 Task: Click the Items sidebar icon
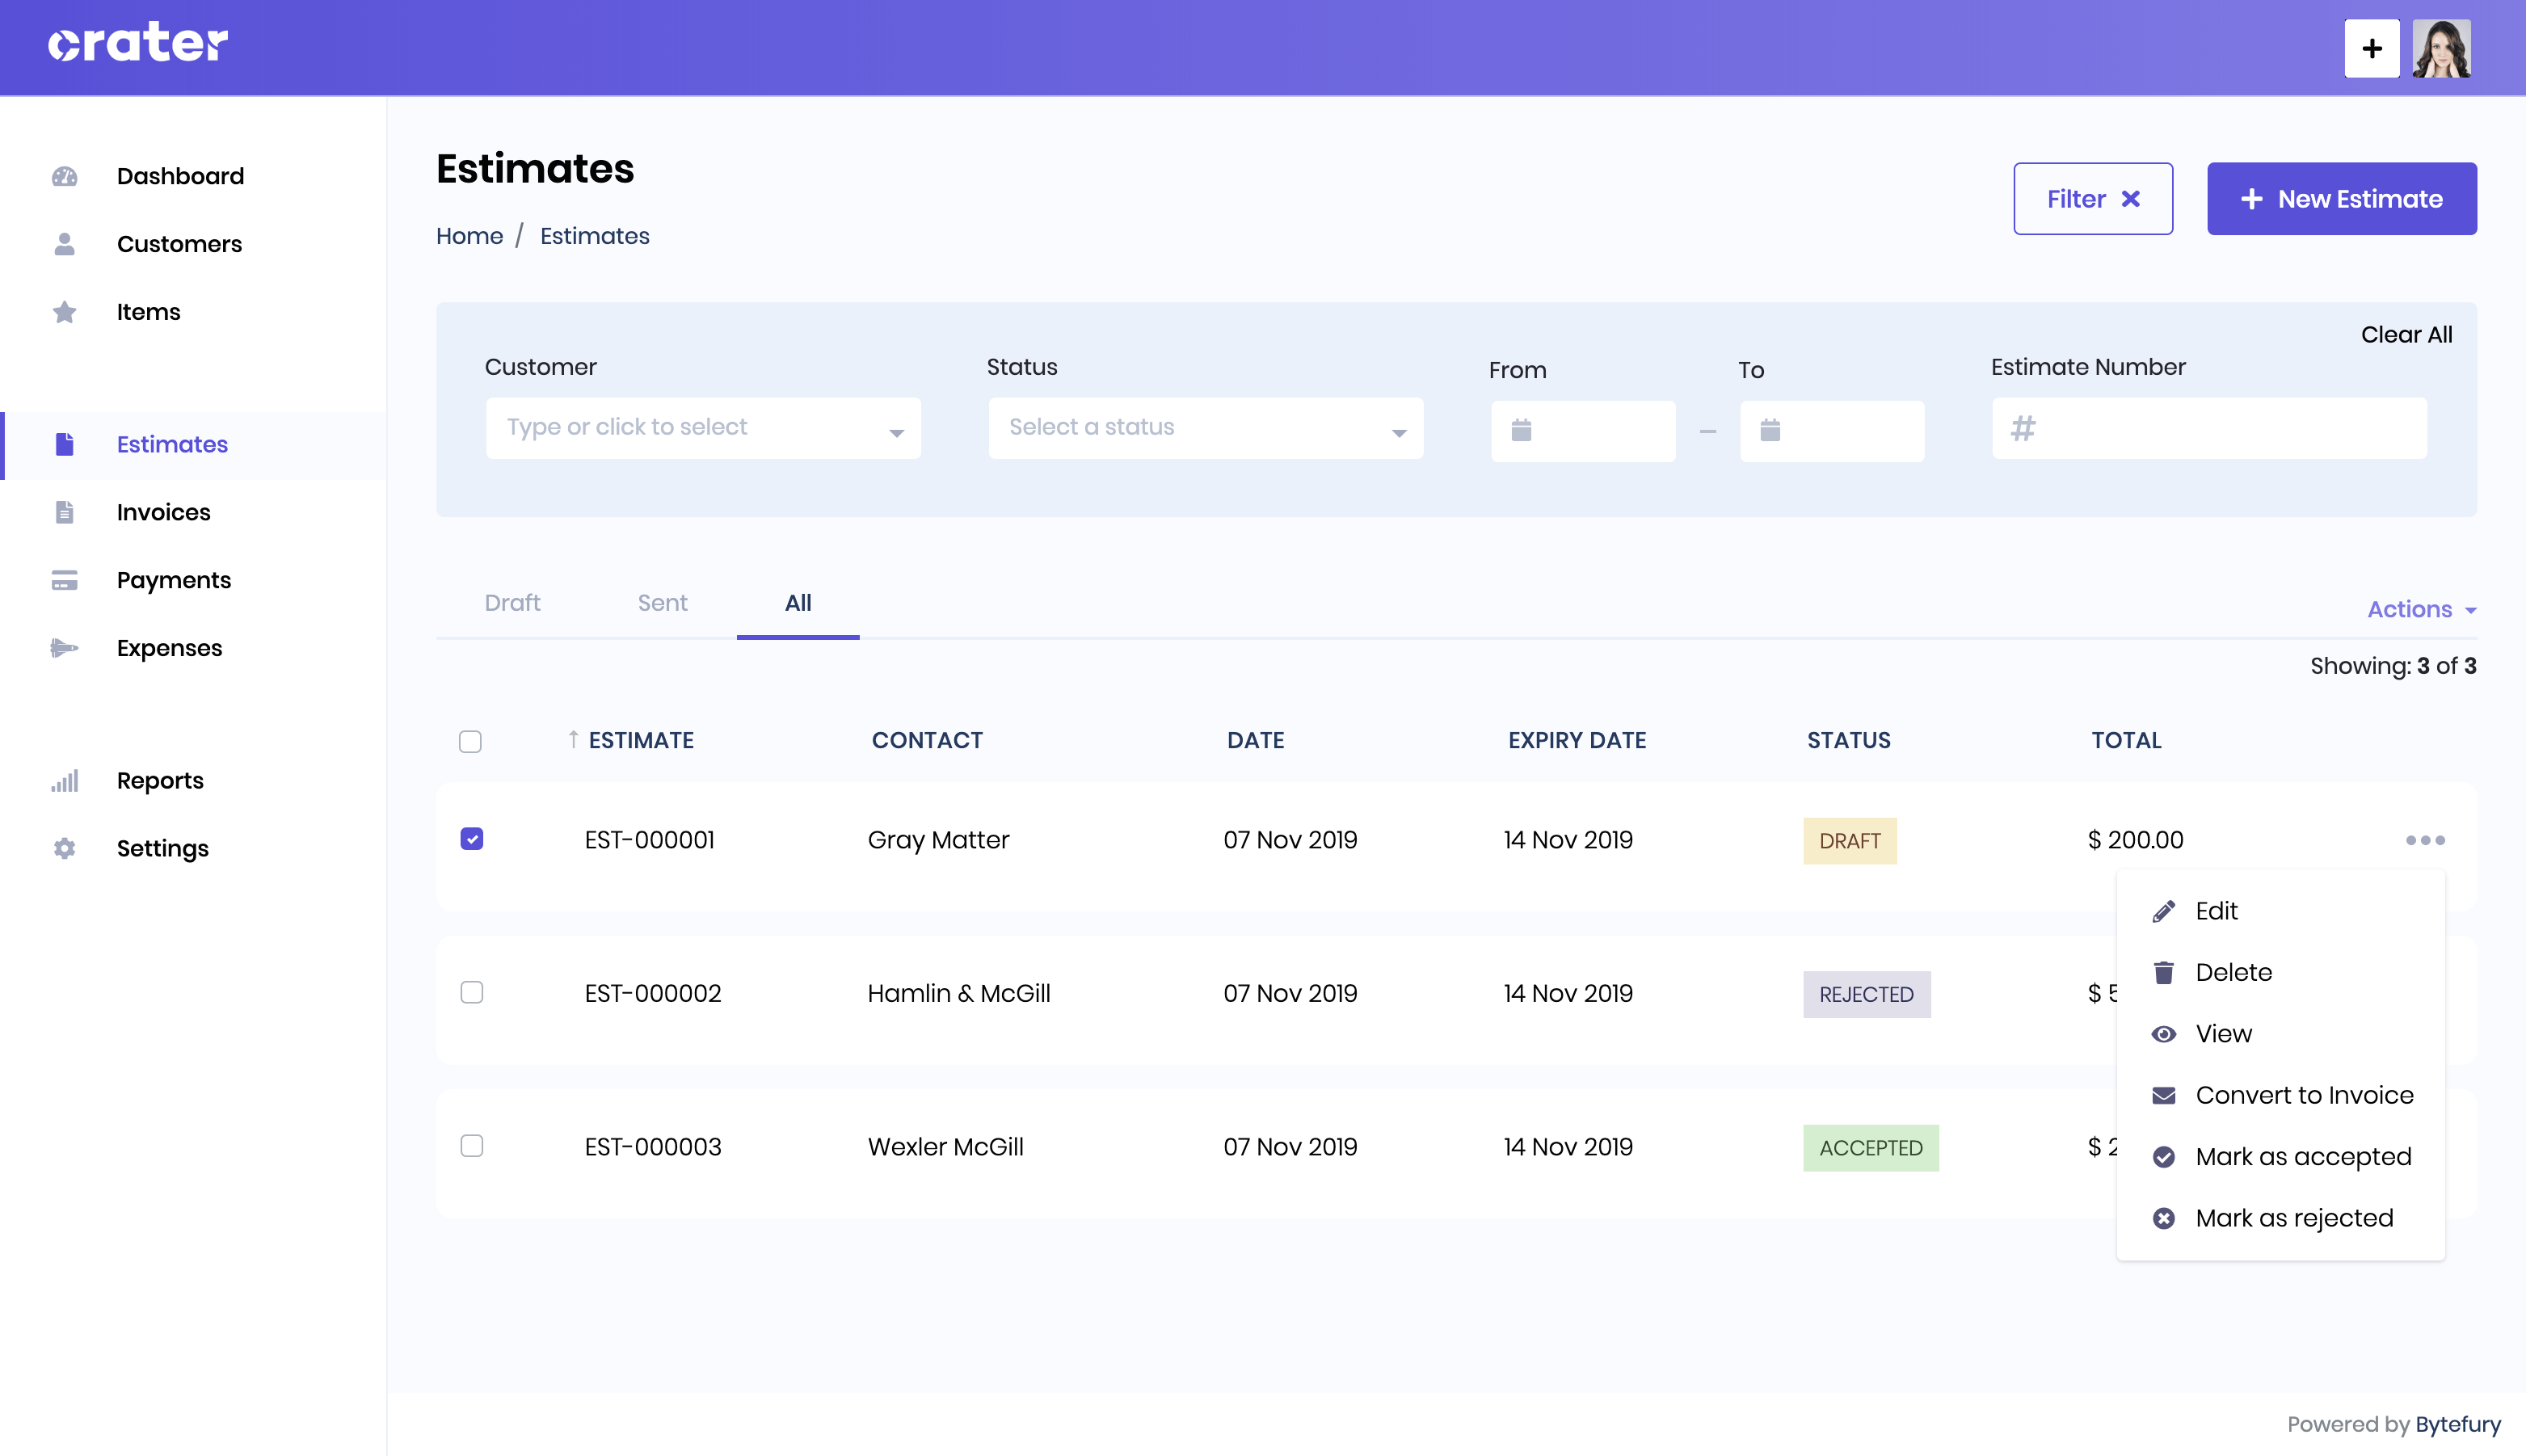61,310
